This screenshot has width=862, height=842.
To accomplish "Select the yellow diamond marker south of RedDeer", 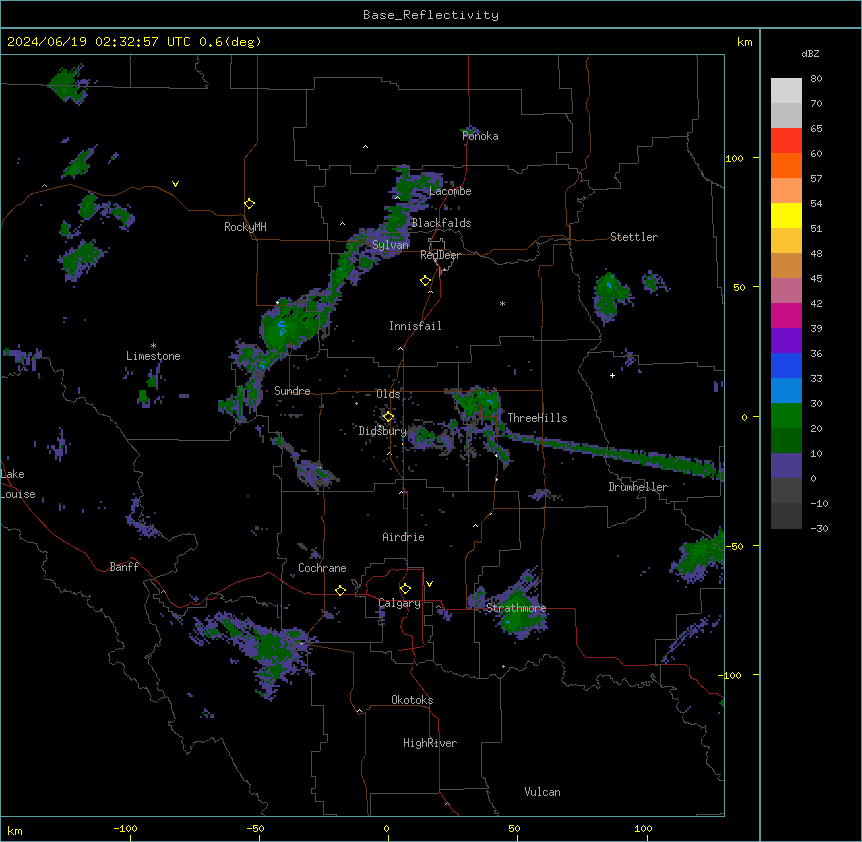I will 425,281.
